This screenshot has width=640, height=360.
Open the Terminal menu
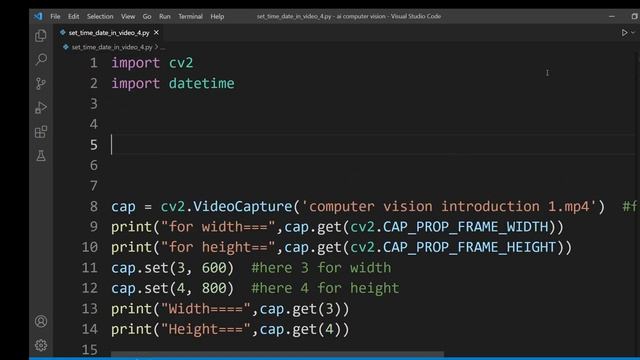click(x=190, y=16)
